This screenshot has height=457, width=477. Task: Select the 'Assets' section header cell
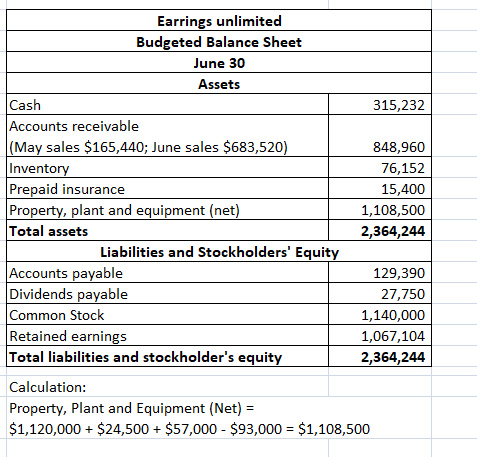pyautogui.click(x=219, y=83)
